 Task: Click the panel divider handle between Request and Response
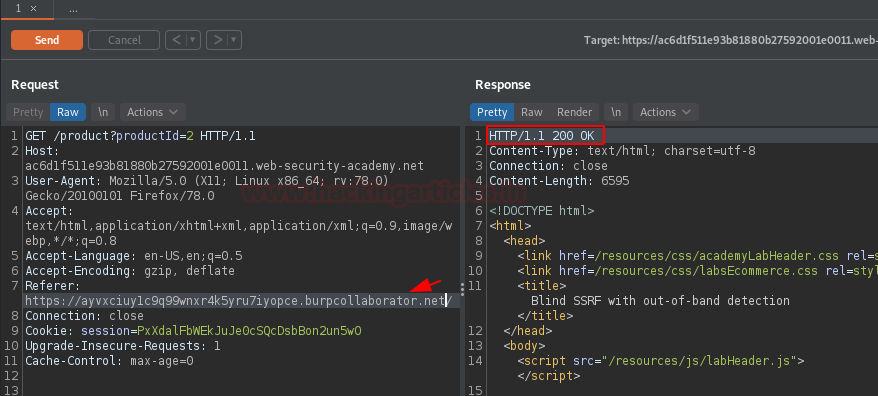pyautogui.click(x=463, y=290)
